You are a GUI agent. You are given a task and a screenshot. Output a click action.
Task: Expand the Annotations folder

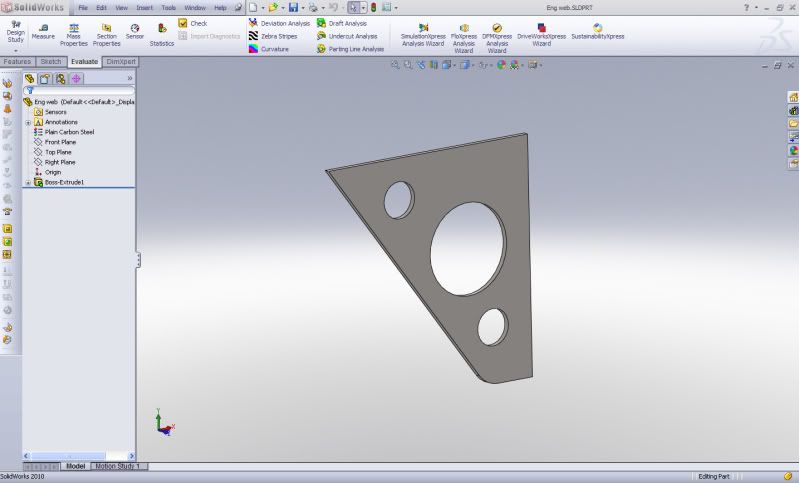28,122
